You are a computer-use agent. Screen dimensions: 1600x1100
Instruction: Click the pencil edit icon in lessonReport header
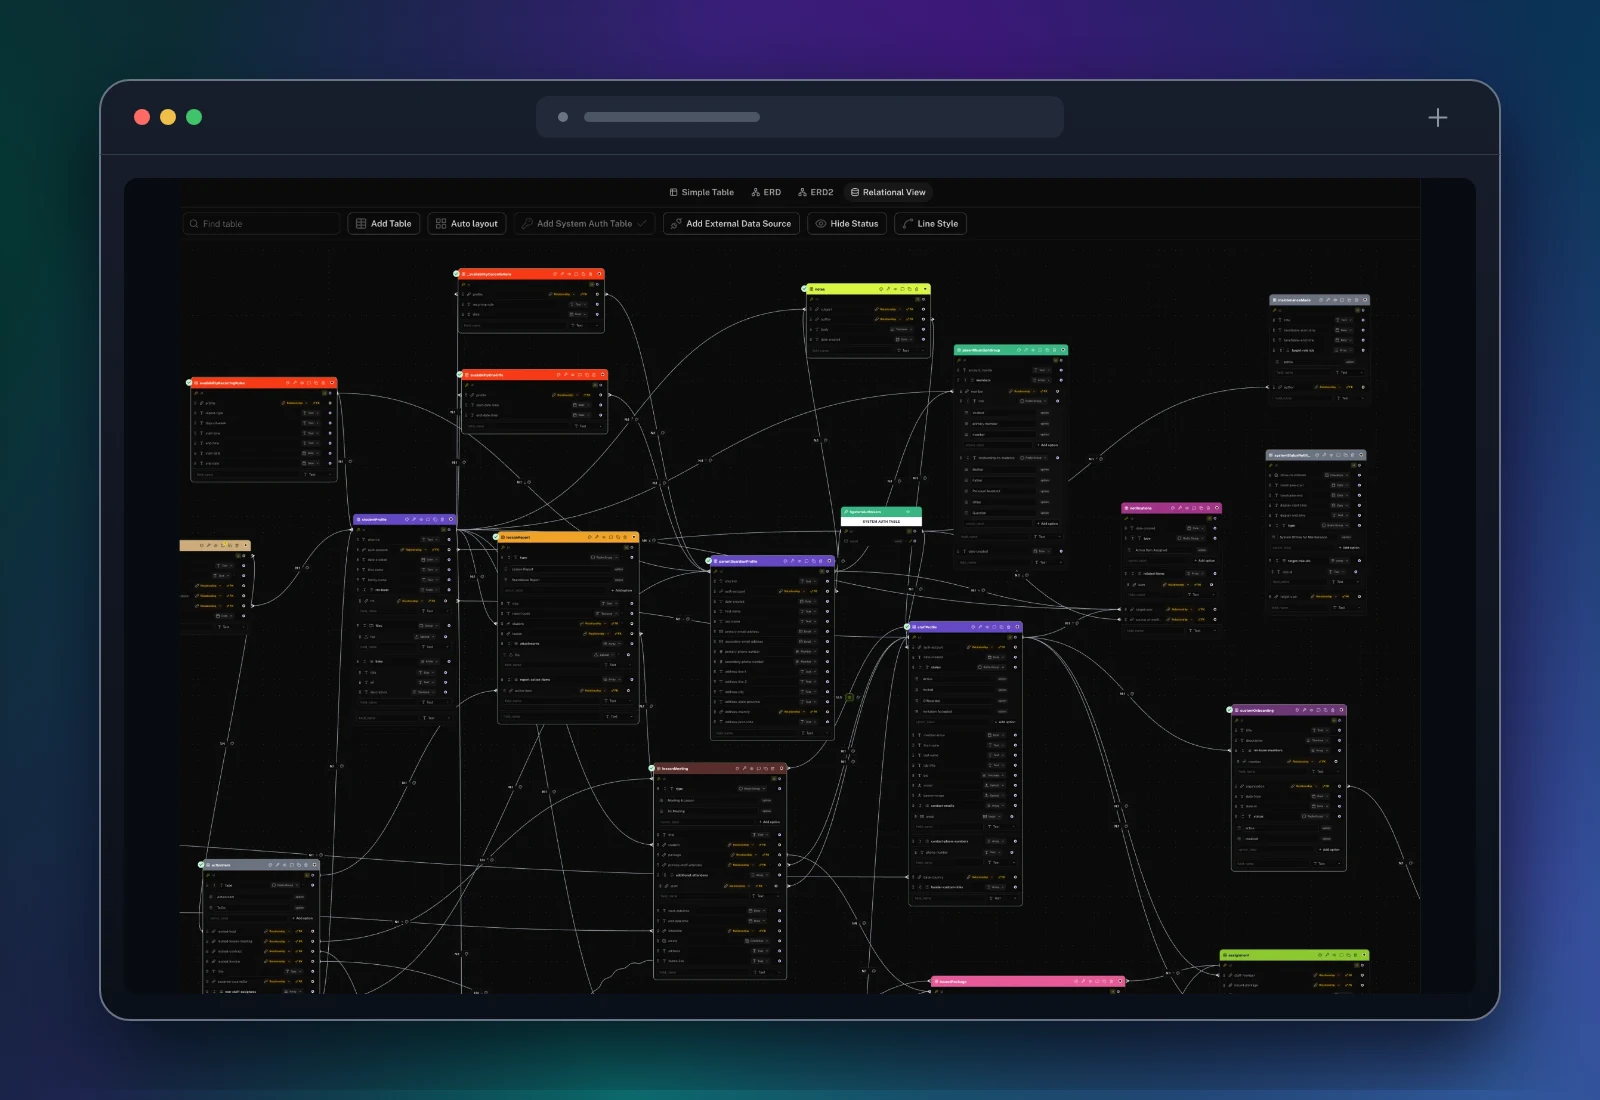(x=597, y=537)
